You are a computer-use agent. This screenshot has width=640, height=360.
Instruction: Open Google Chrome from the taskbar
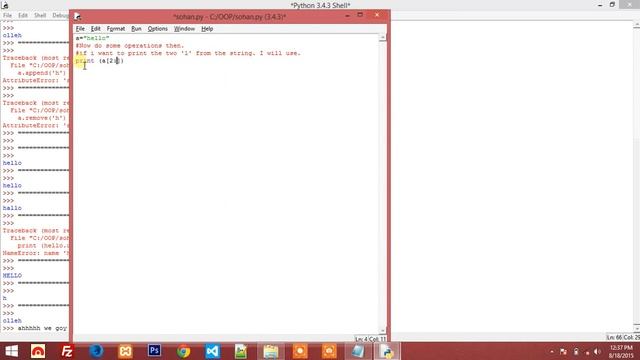click(184, 351)
